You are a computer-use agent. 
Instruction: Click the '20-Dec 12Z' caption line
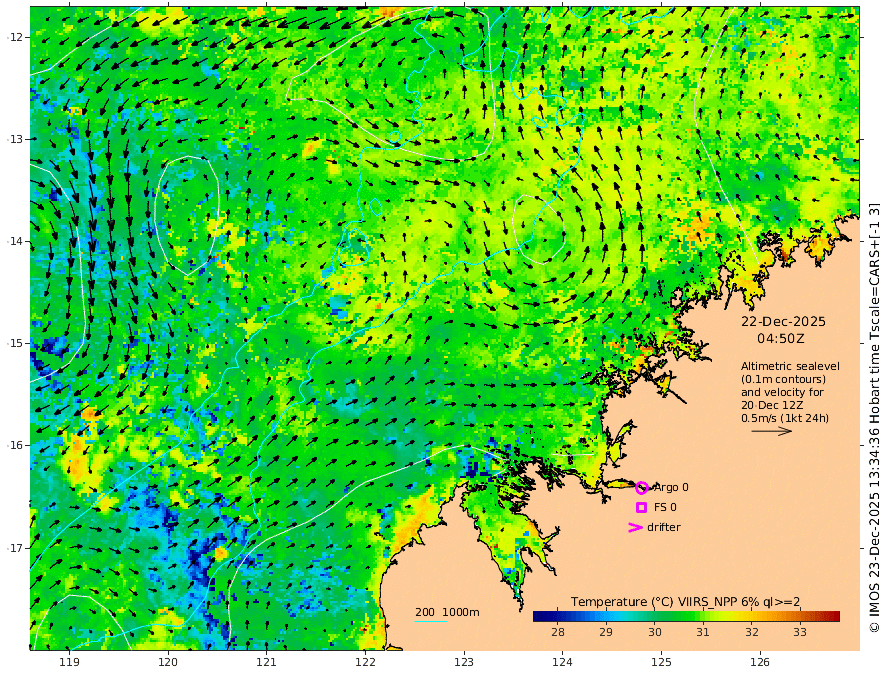772,405
